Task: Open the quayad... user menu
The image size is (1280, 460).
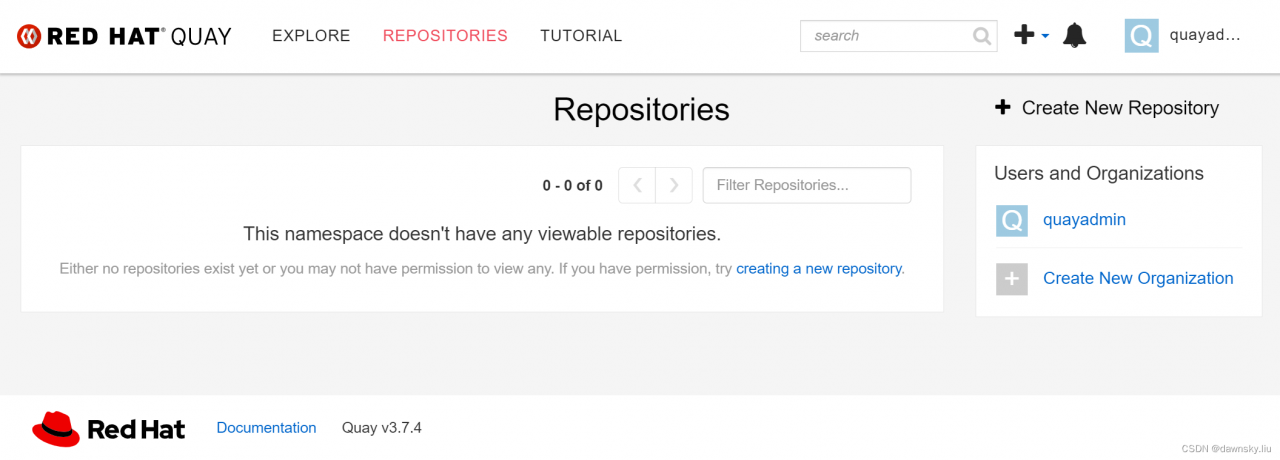Action: (1204, 35)
